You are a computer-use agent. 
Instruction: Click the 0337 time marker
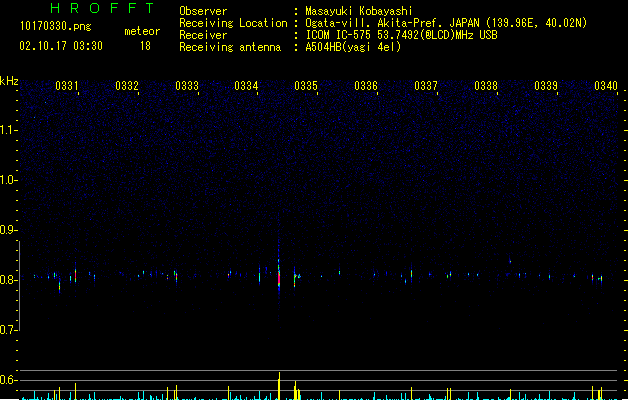click(426, 86)
